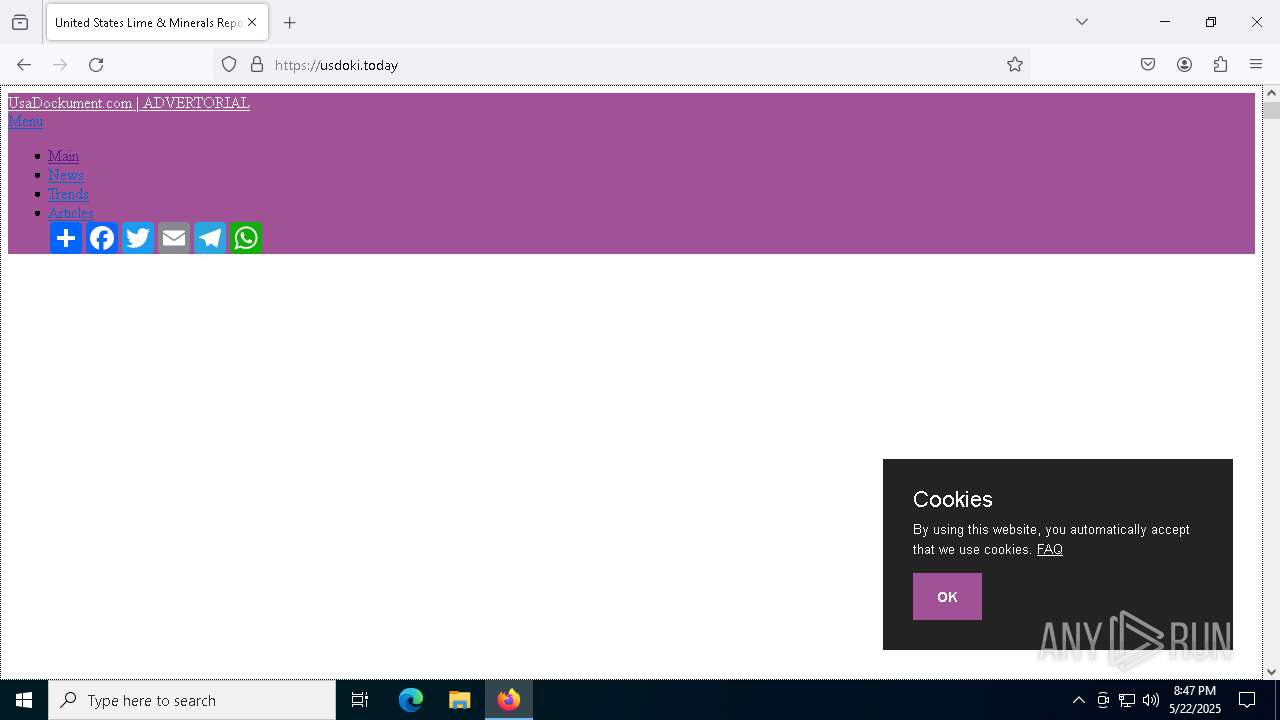Open the volume tray icon
This screenshot has height=720, width=1280.
point(1151,700)
